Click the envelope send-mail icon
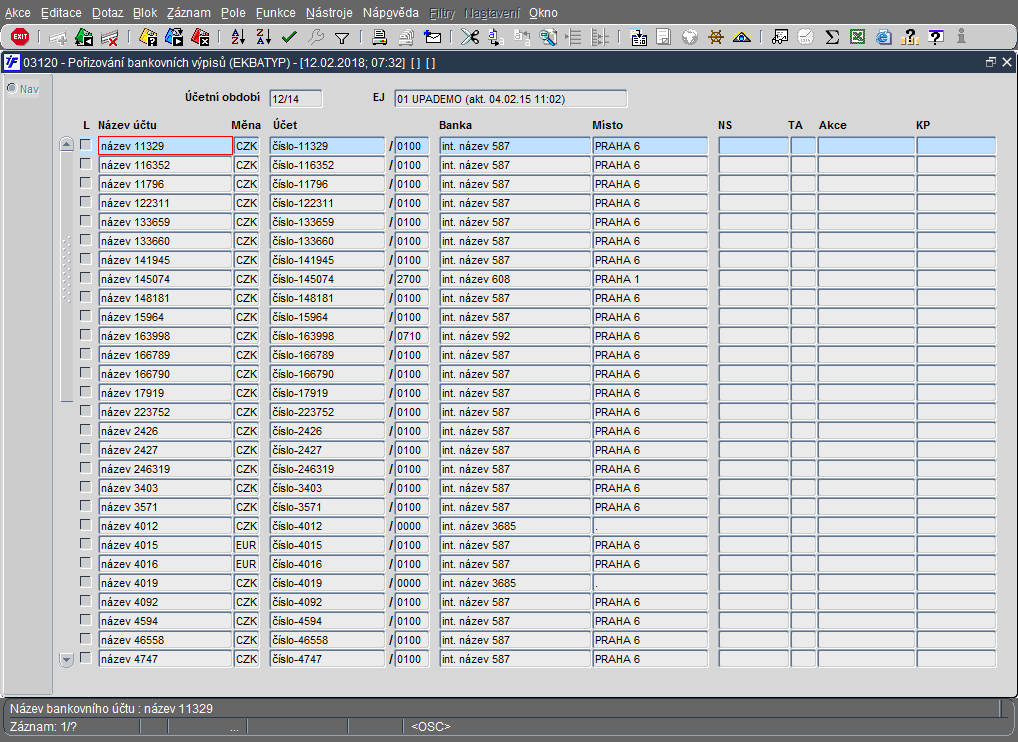 432,37
